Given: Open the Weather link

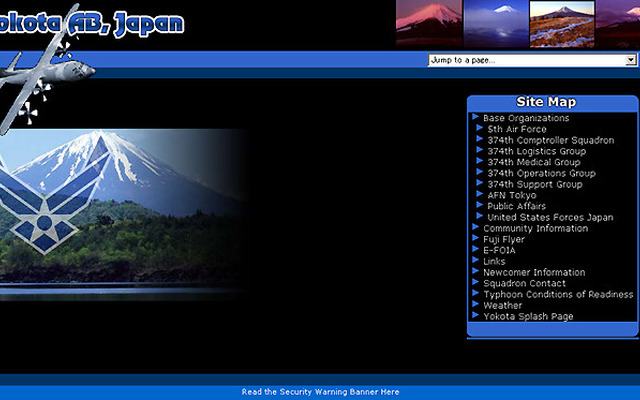Looking at the screenshot, I should [502, 305].
